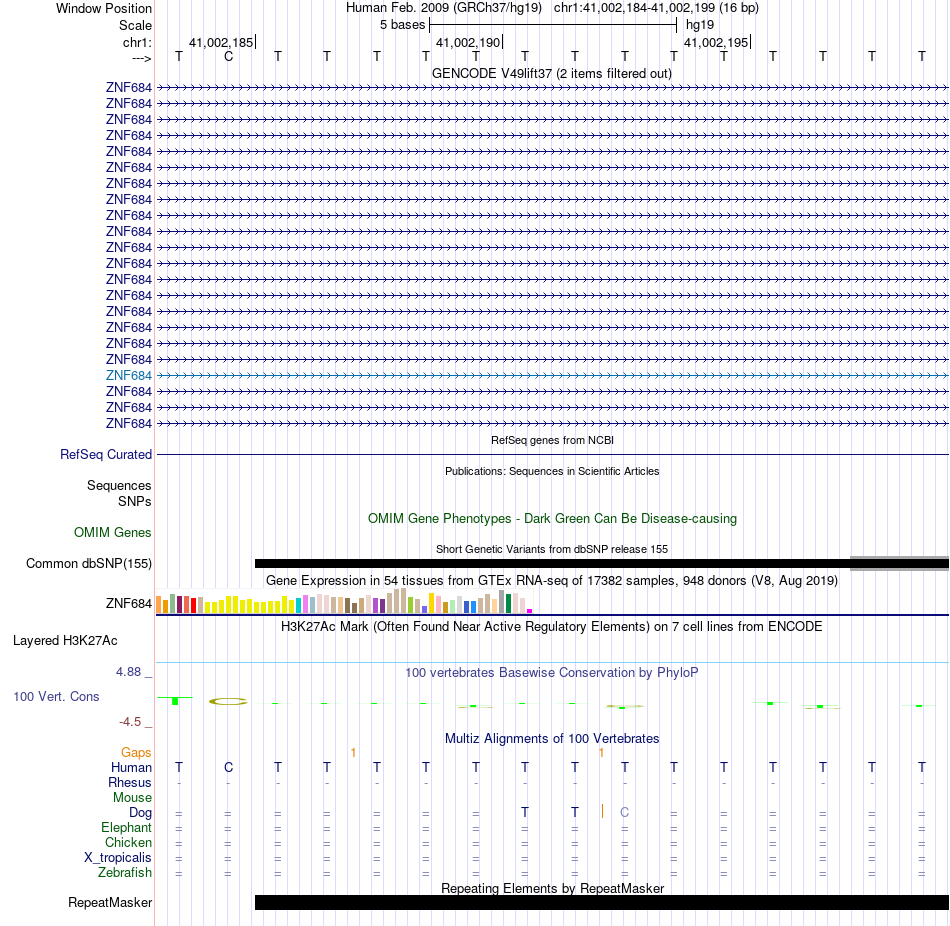Click the 4.88 PhyloP upper scale value
The width and height of the screenshot is (950, 926).
128,672
